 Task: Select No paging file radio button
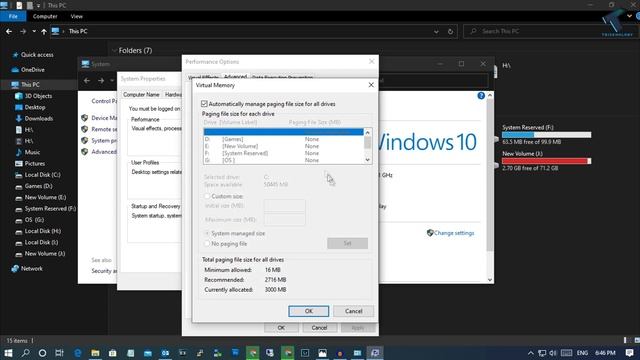point(207,244)
